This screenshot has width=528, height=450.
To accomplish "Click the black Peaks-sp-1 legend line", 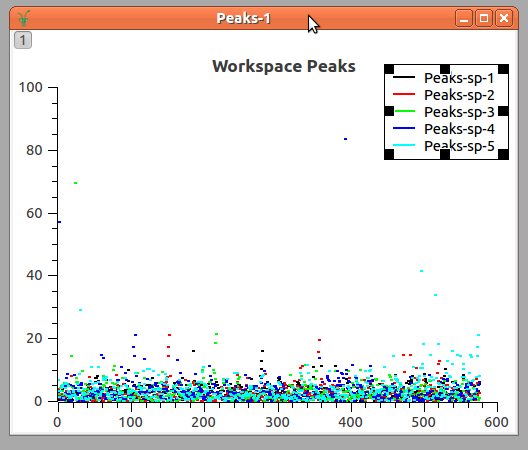I will (x=404, y=77).
